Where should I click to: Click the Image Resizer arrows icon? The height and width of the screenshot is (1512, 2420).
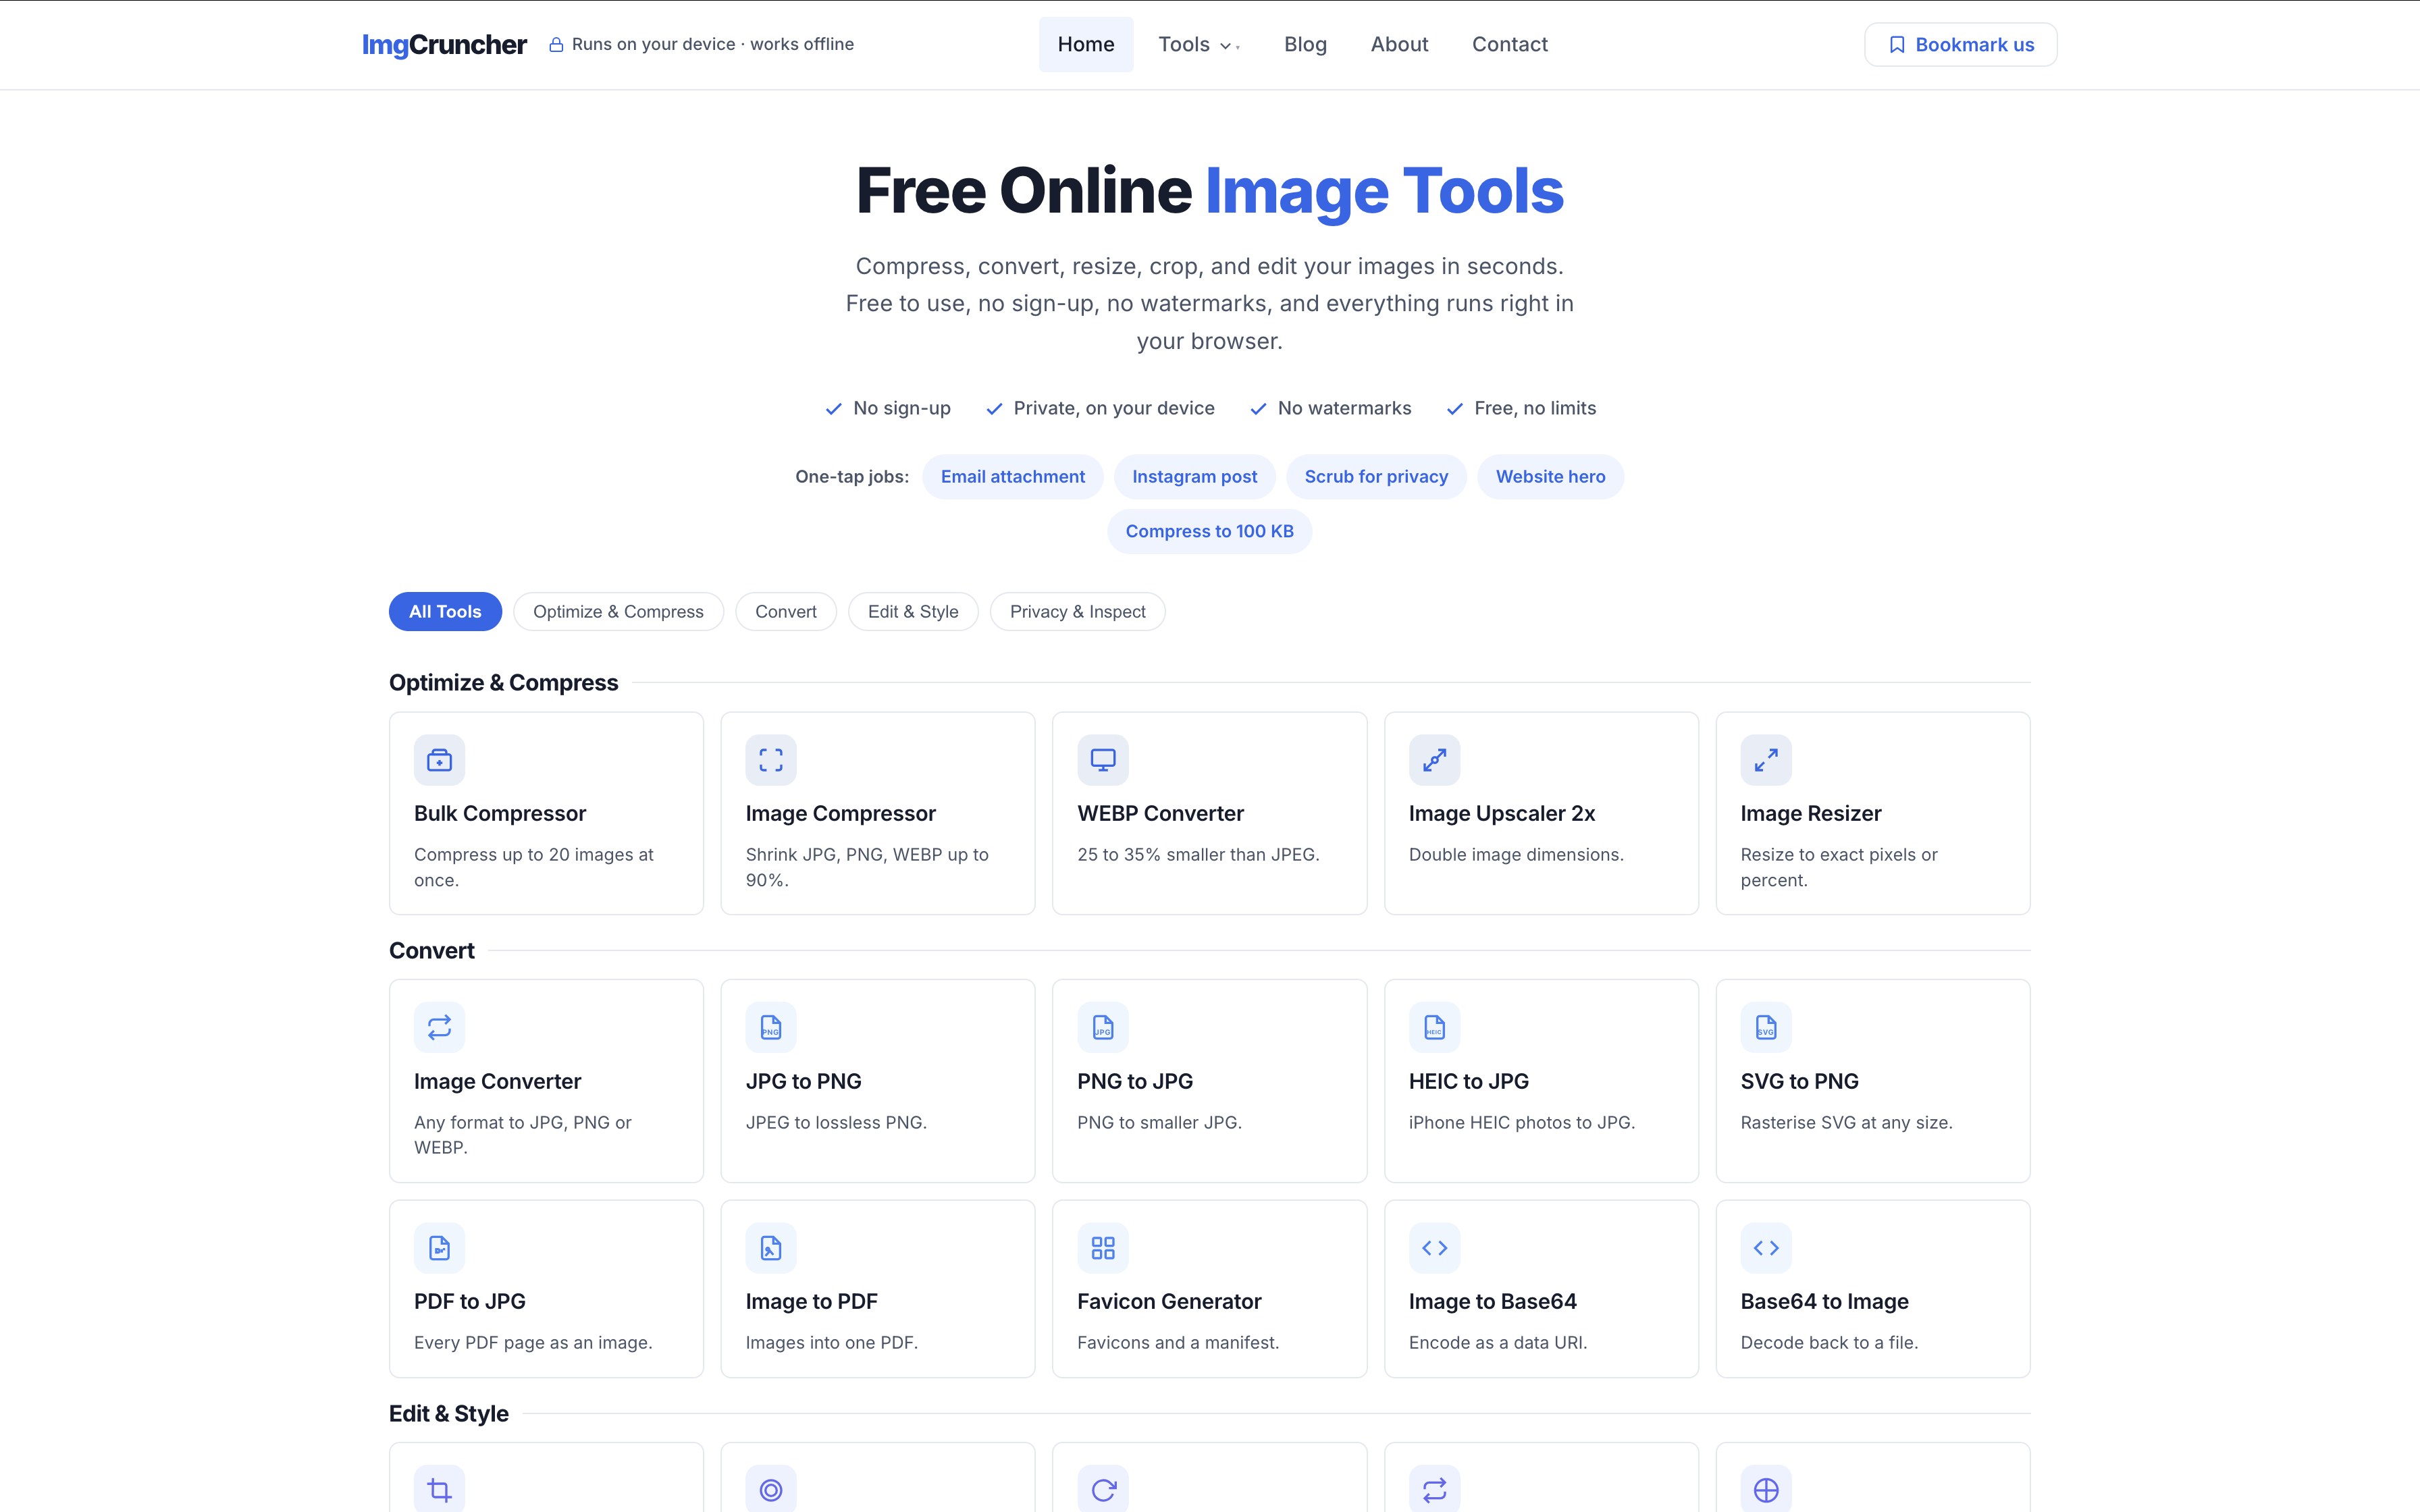1766,760
